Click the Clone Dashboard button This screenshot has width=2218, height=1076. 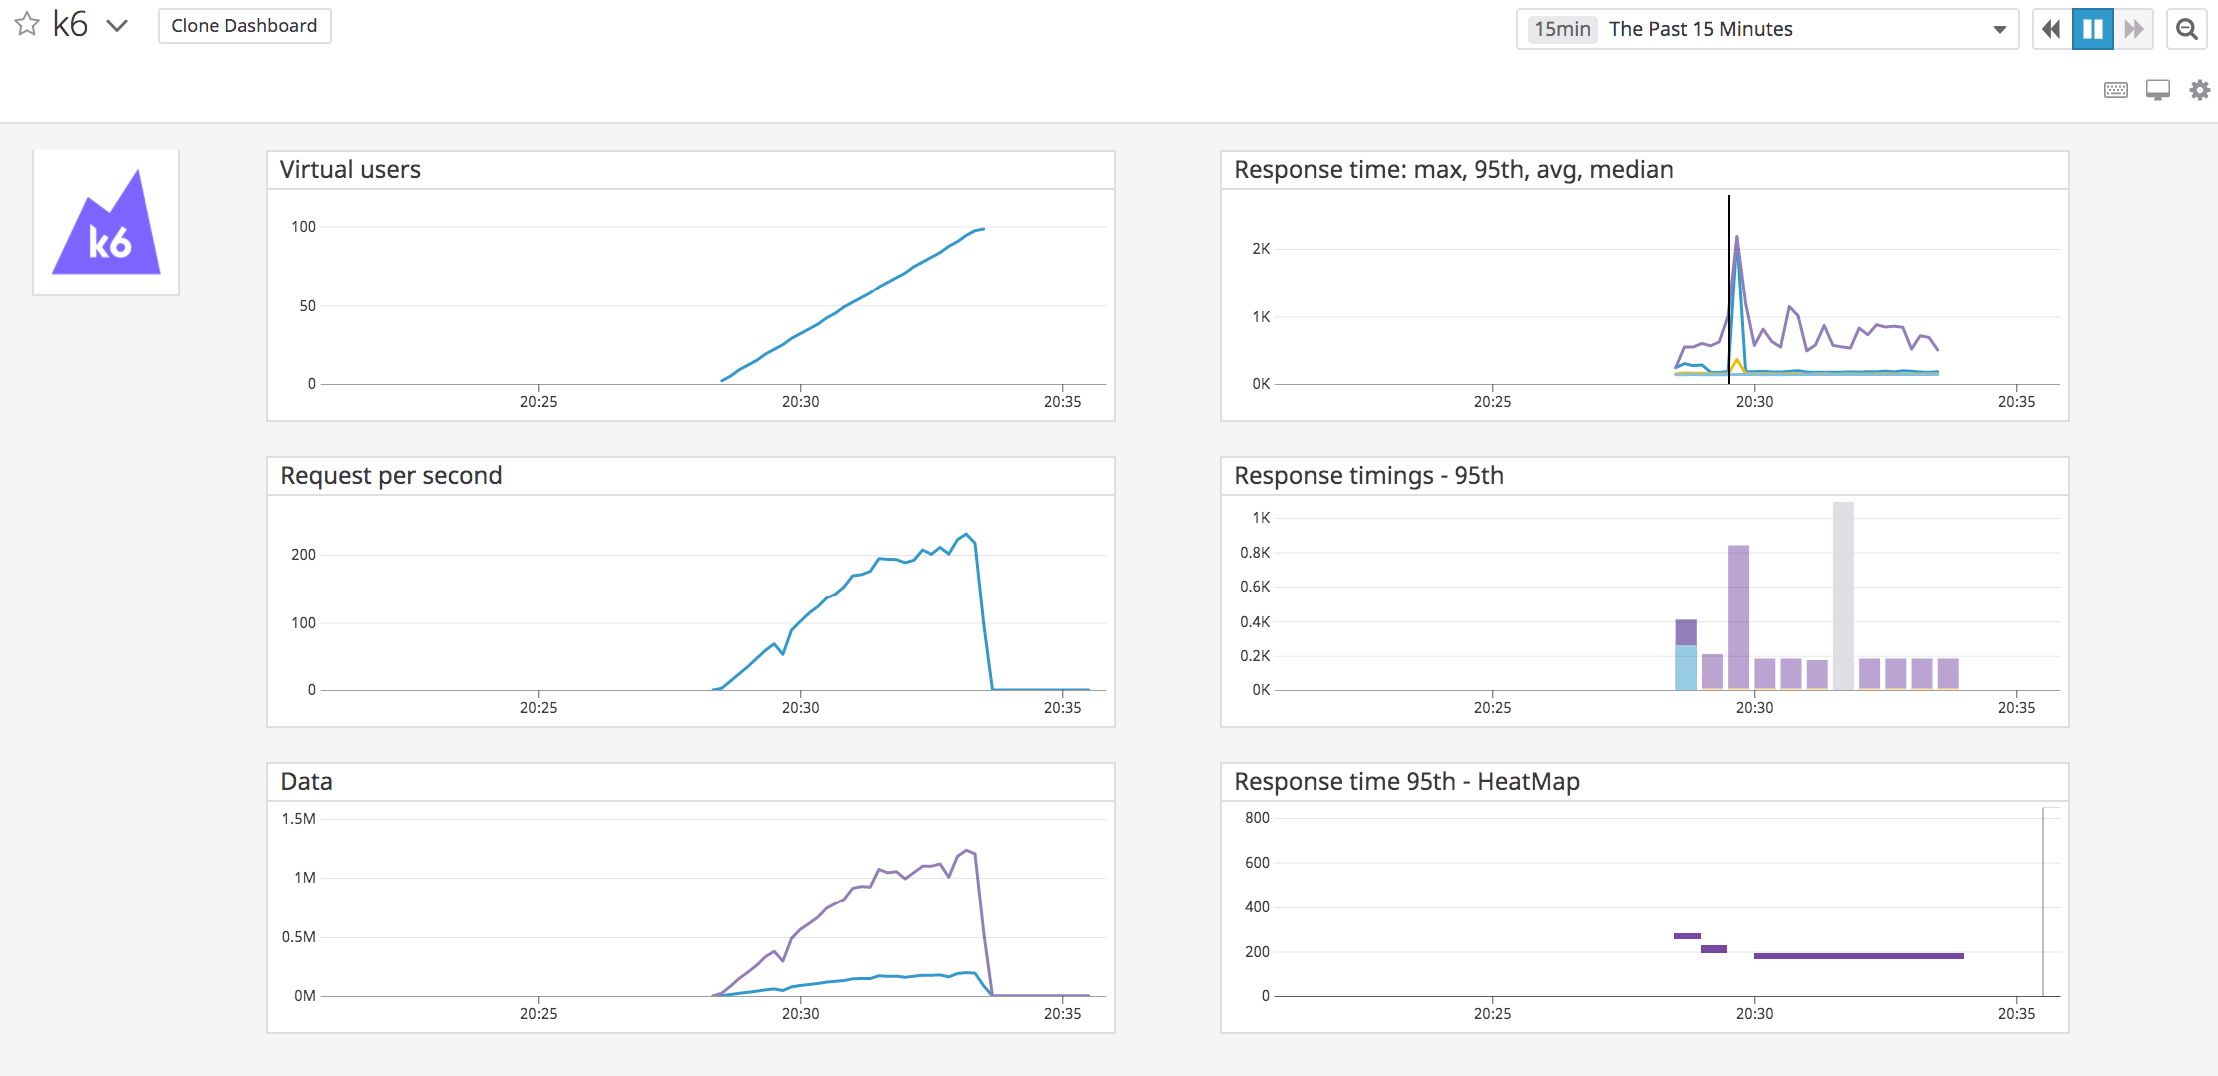(x=244, y=26)
